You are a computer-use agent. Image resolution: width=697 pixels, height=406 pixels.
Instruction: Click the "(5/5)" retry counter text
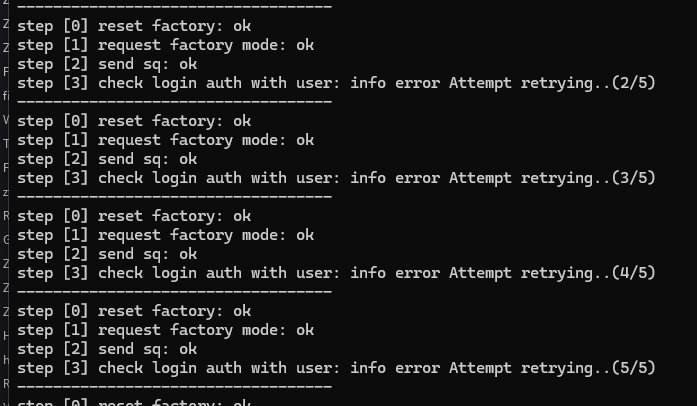coord(631,367)
